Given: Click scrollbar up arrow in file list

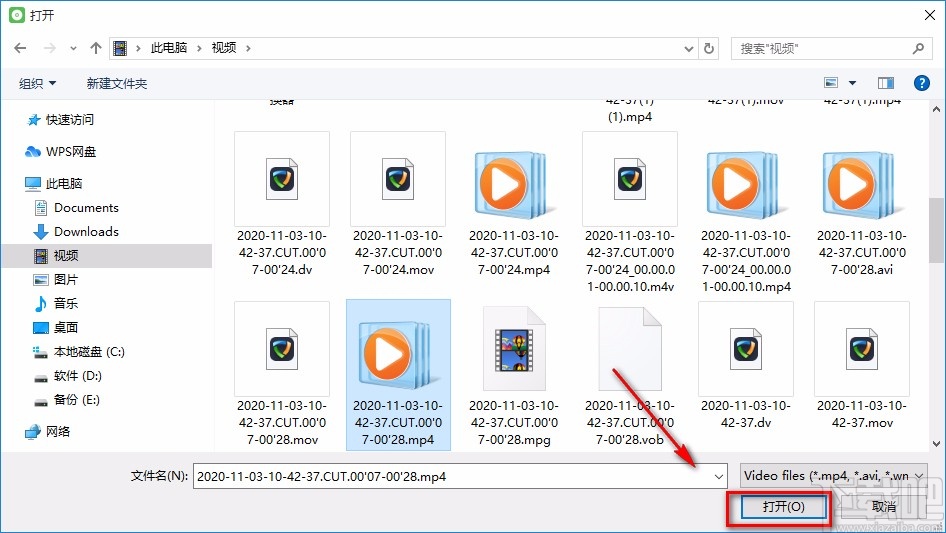Looking at the screenshot, I should [936, 110].
